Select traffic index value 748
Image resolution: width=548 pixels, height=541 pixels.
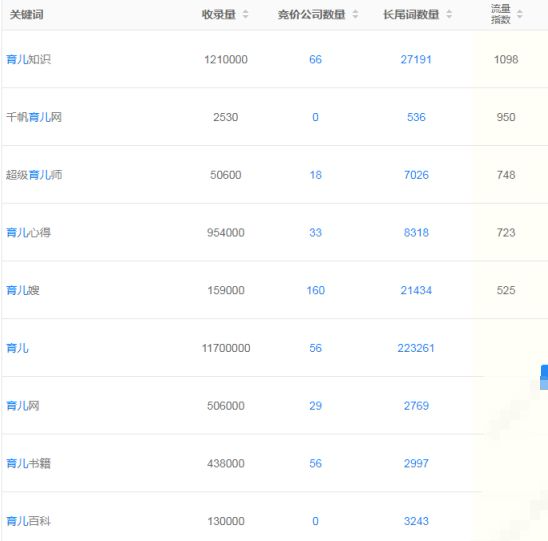pos(506,175)
